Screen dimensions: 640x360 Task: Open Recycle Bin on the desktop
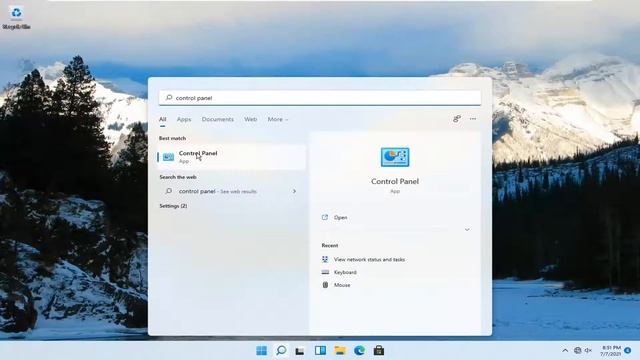(16, 18)
